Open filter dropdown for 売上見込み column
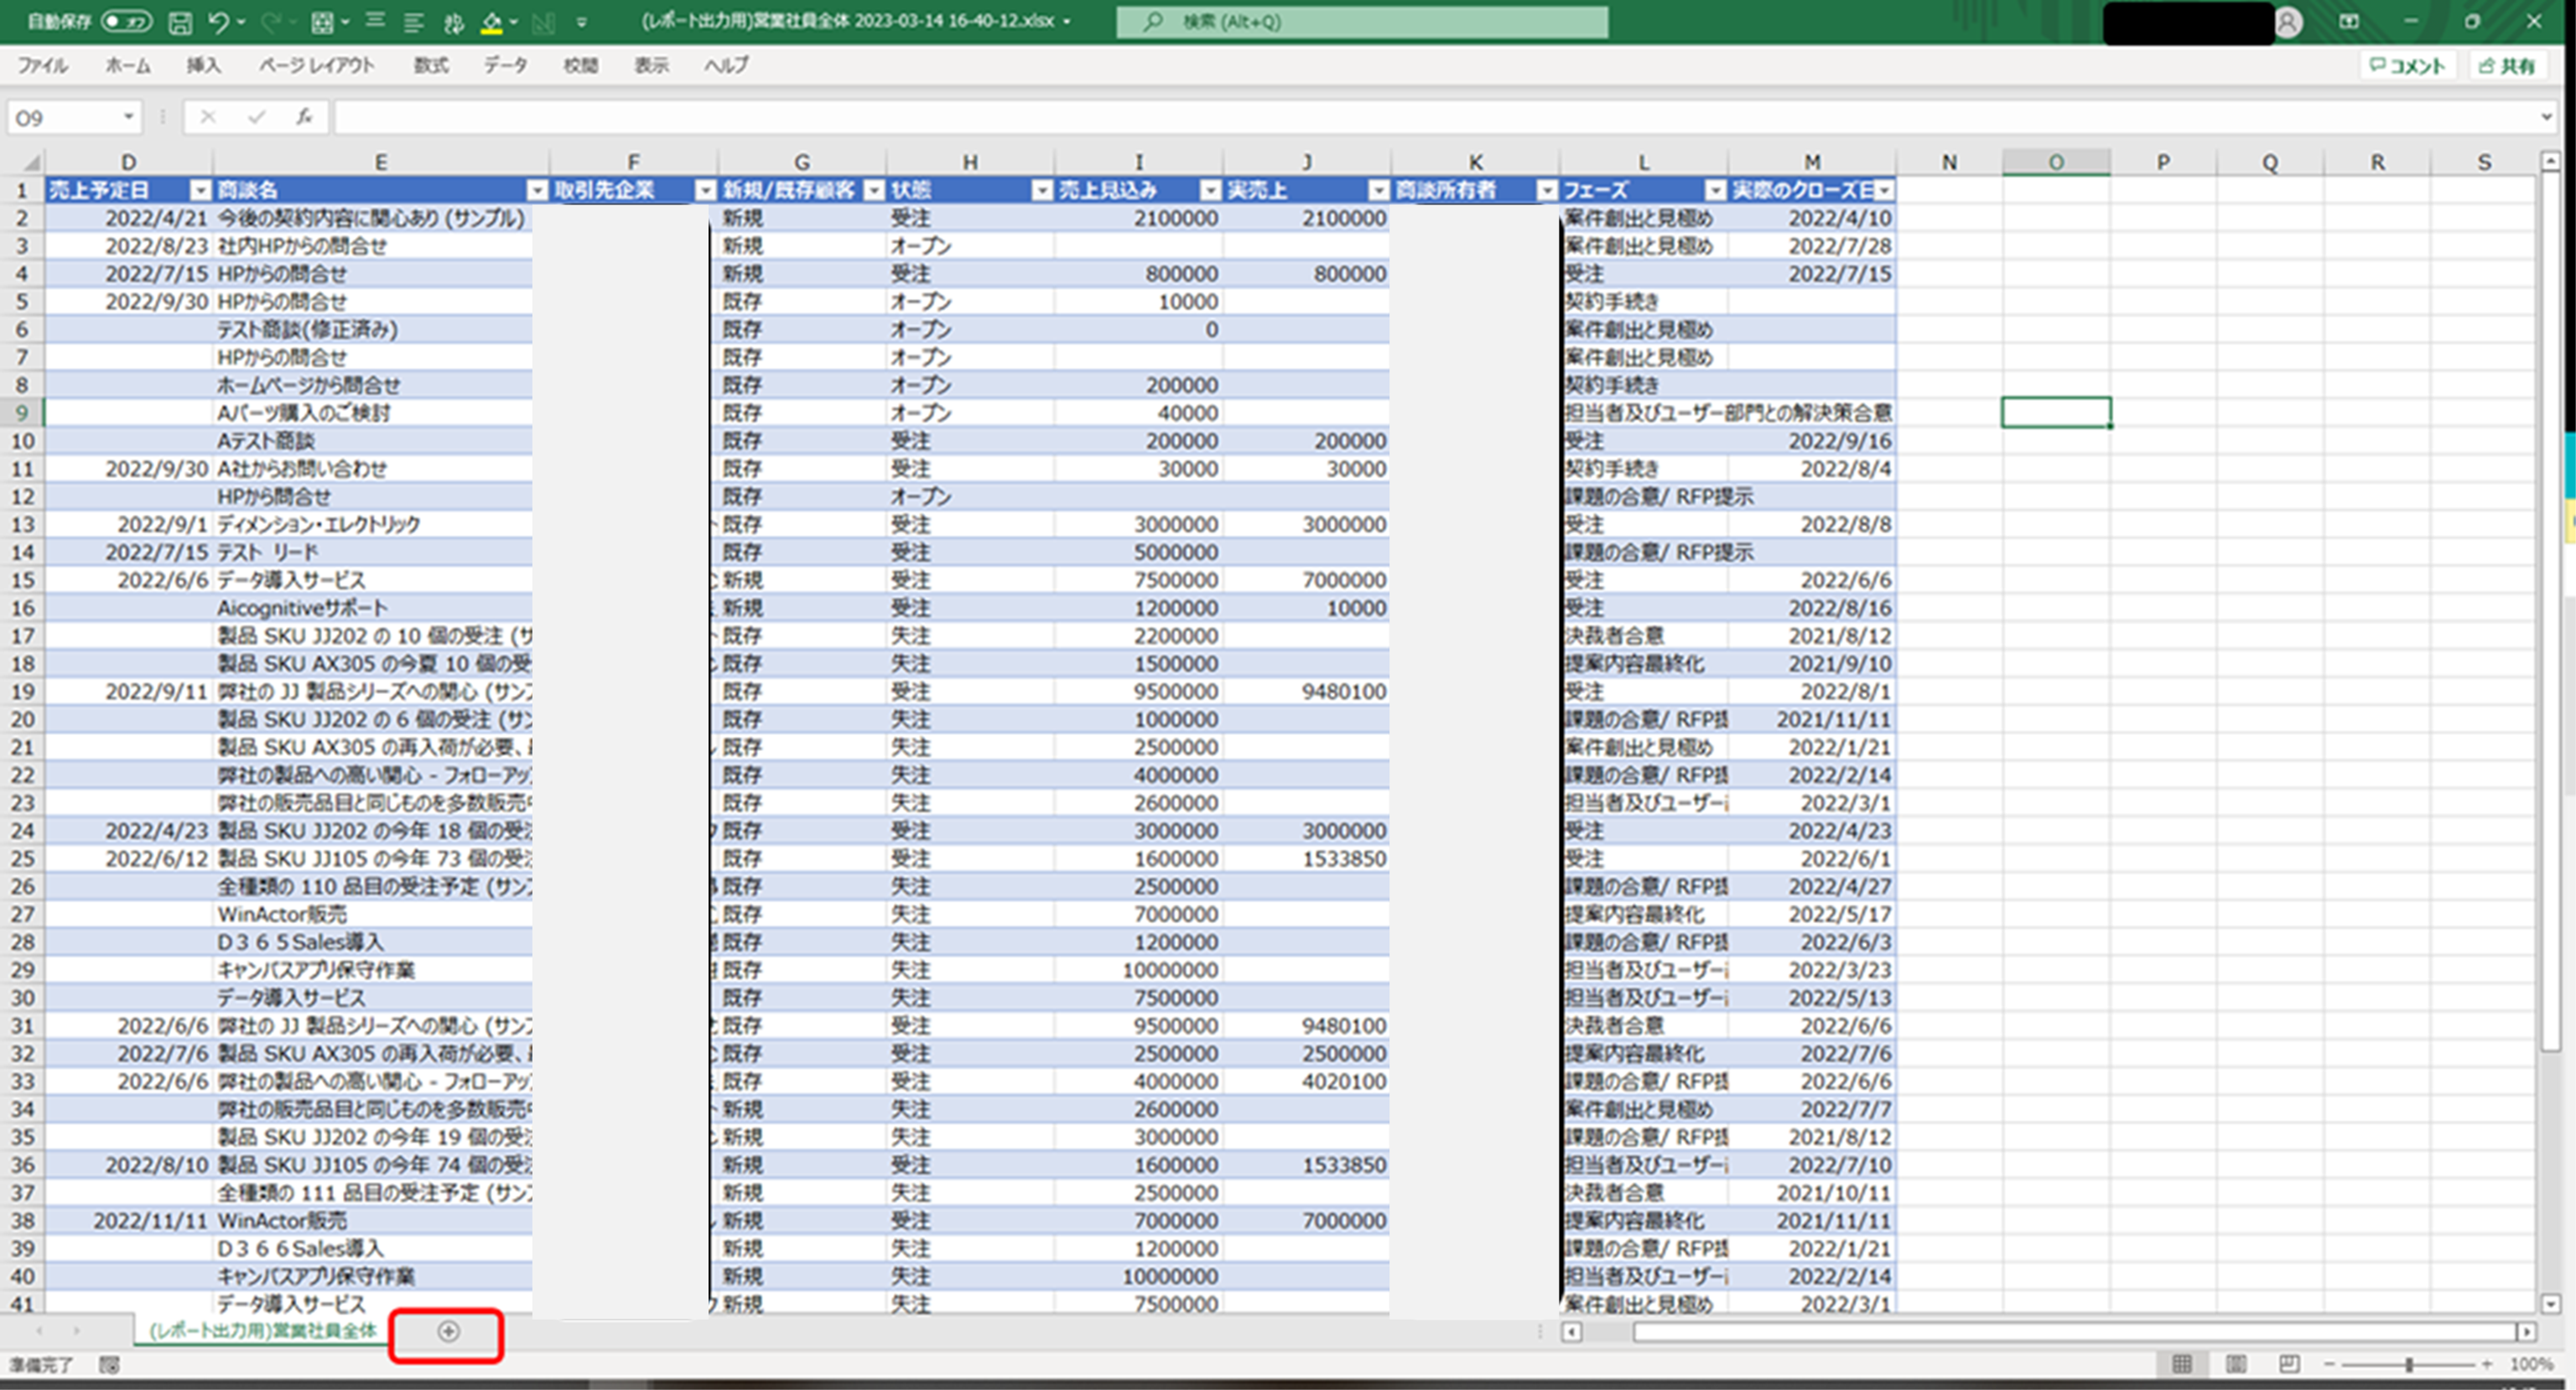 pos(1211,190)
